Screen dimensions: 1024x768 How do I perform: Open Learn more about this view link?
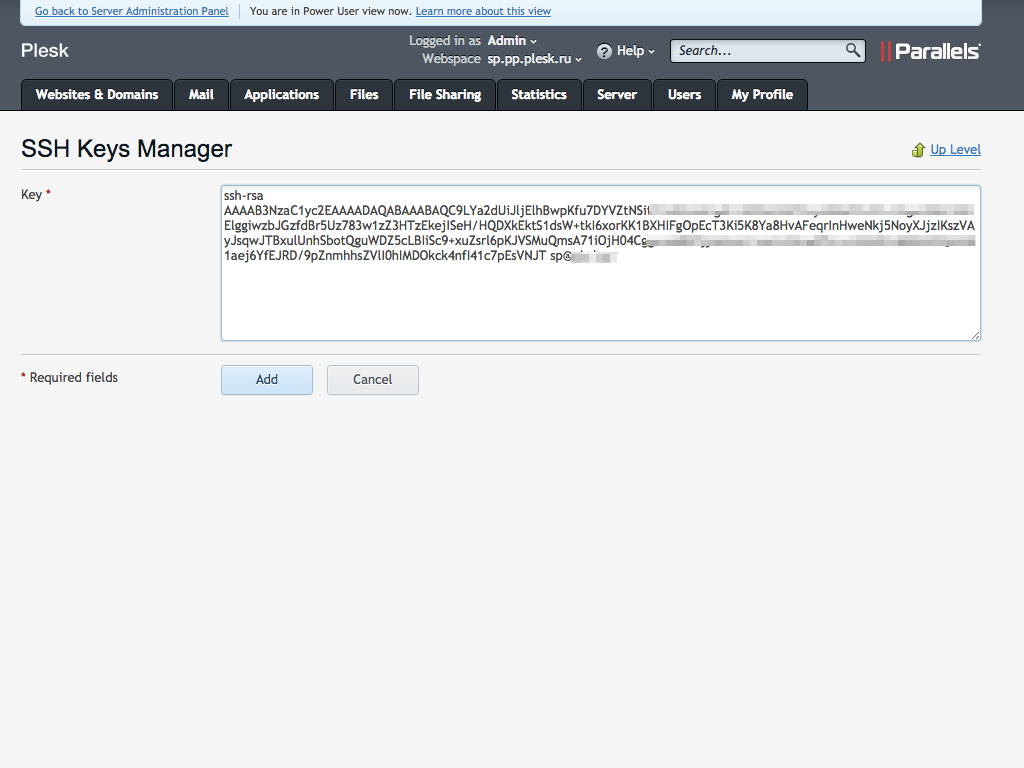483,11
